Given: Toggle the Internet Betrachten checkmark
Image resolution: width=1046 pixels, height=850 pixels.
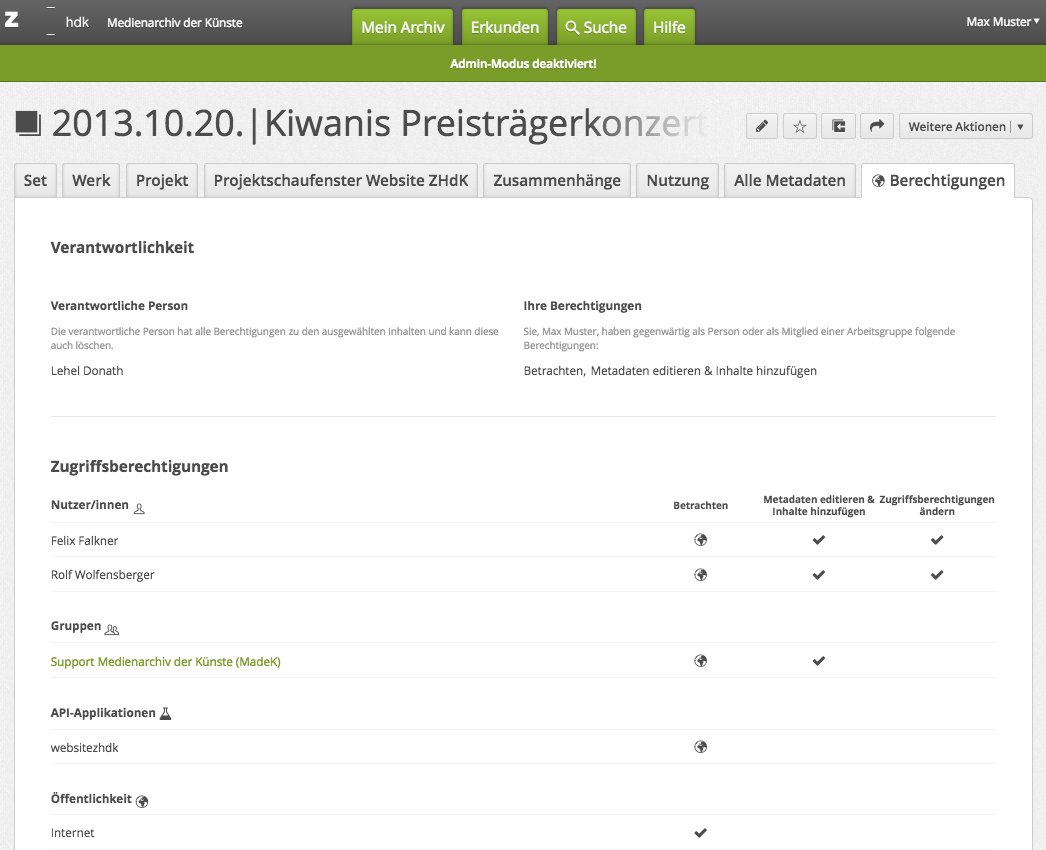Looking at the screenshot, I should [701, 832].
